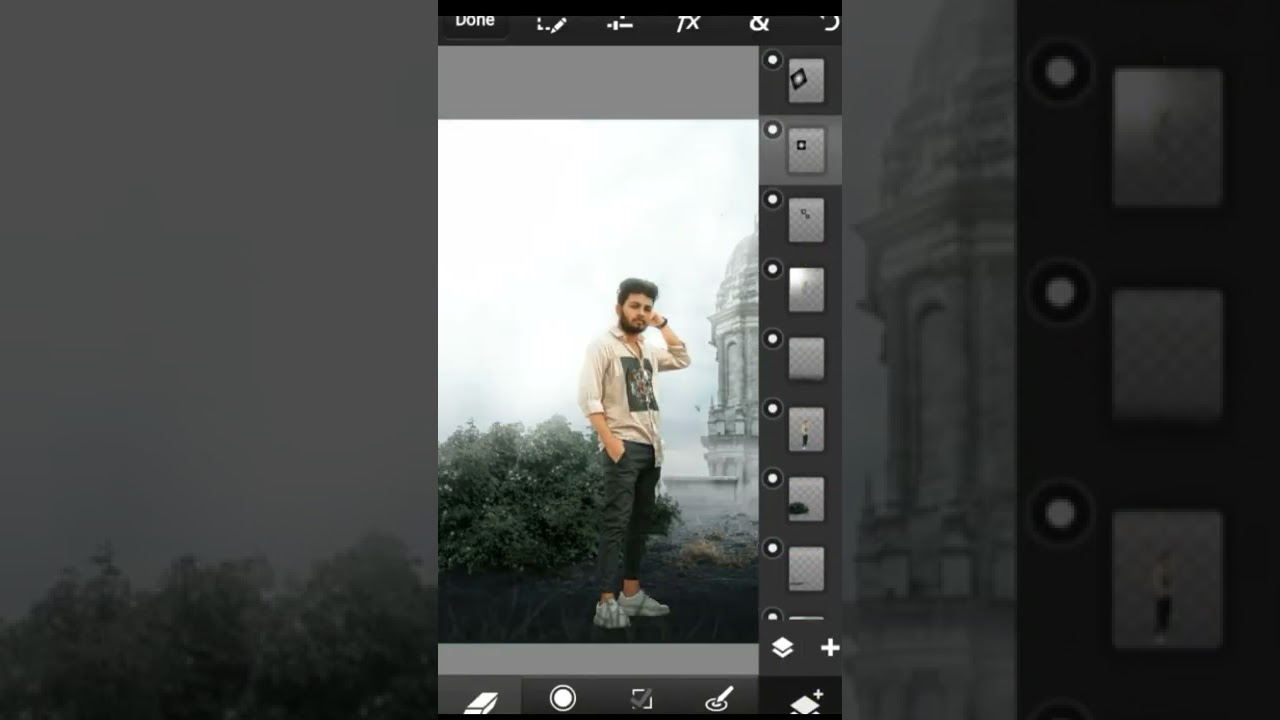Image resolution: width=1280 pixels, height=720 pixels.
Task: Select the empty transparent layer thumbnail
Action: click(806, 358)
